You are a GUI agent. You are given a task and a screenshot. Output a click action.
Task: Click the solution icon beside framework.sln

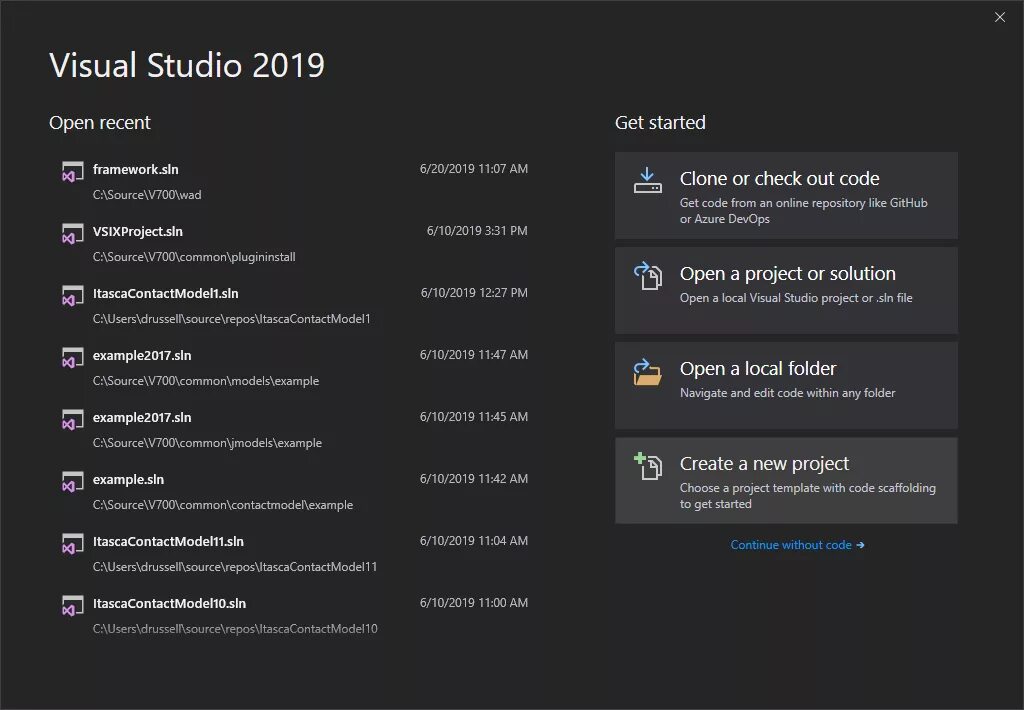[72, 172]
